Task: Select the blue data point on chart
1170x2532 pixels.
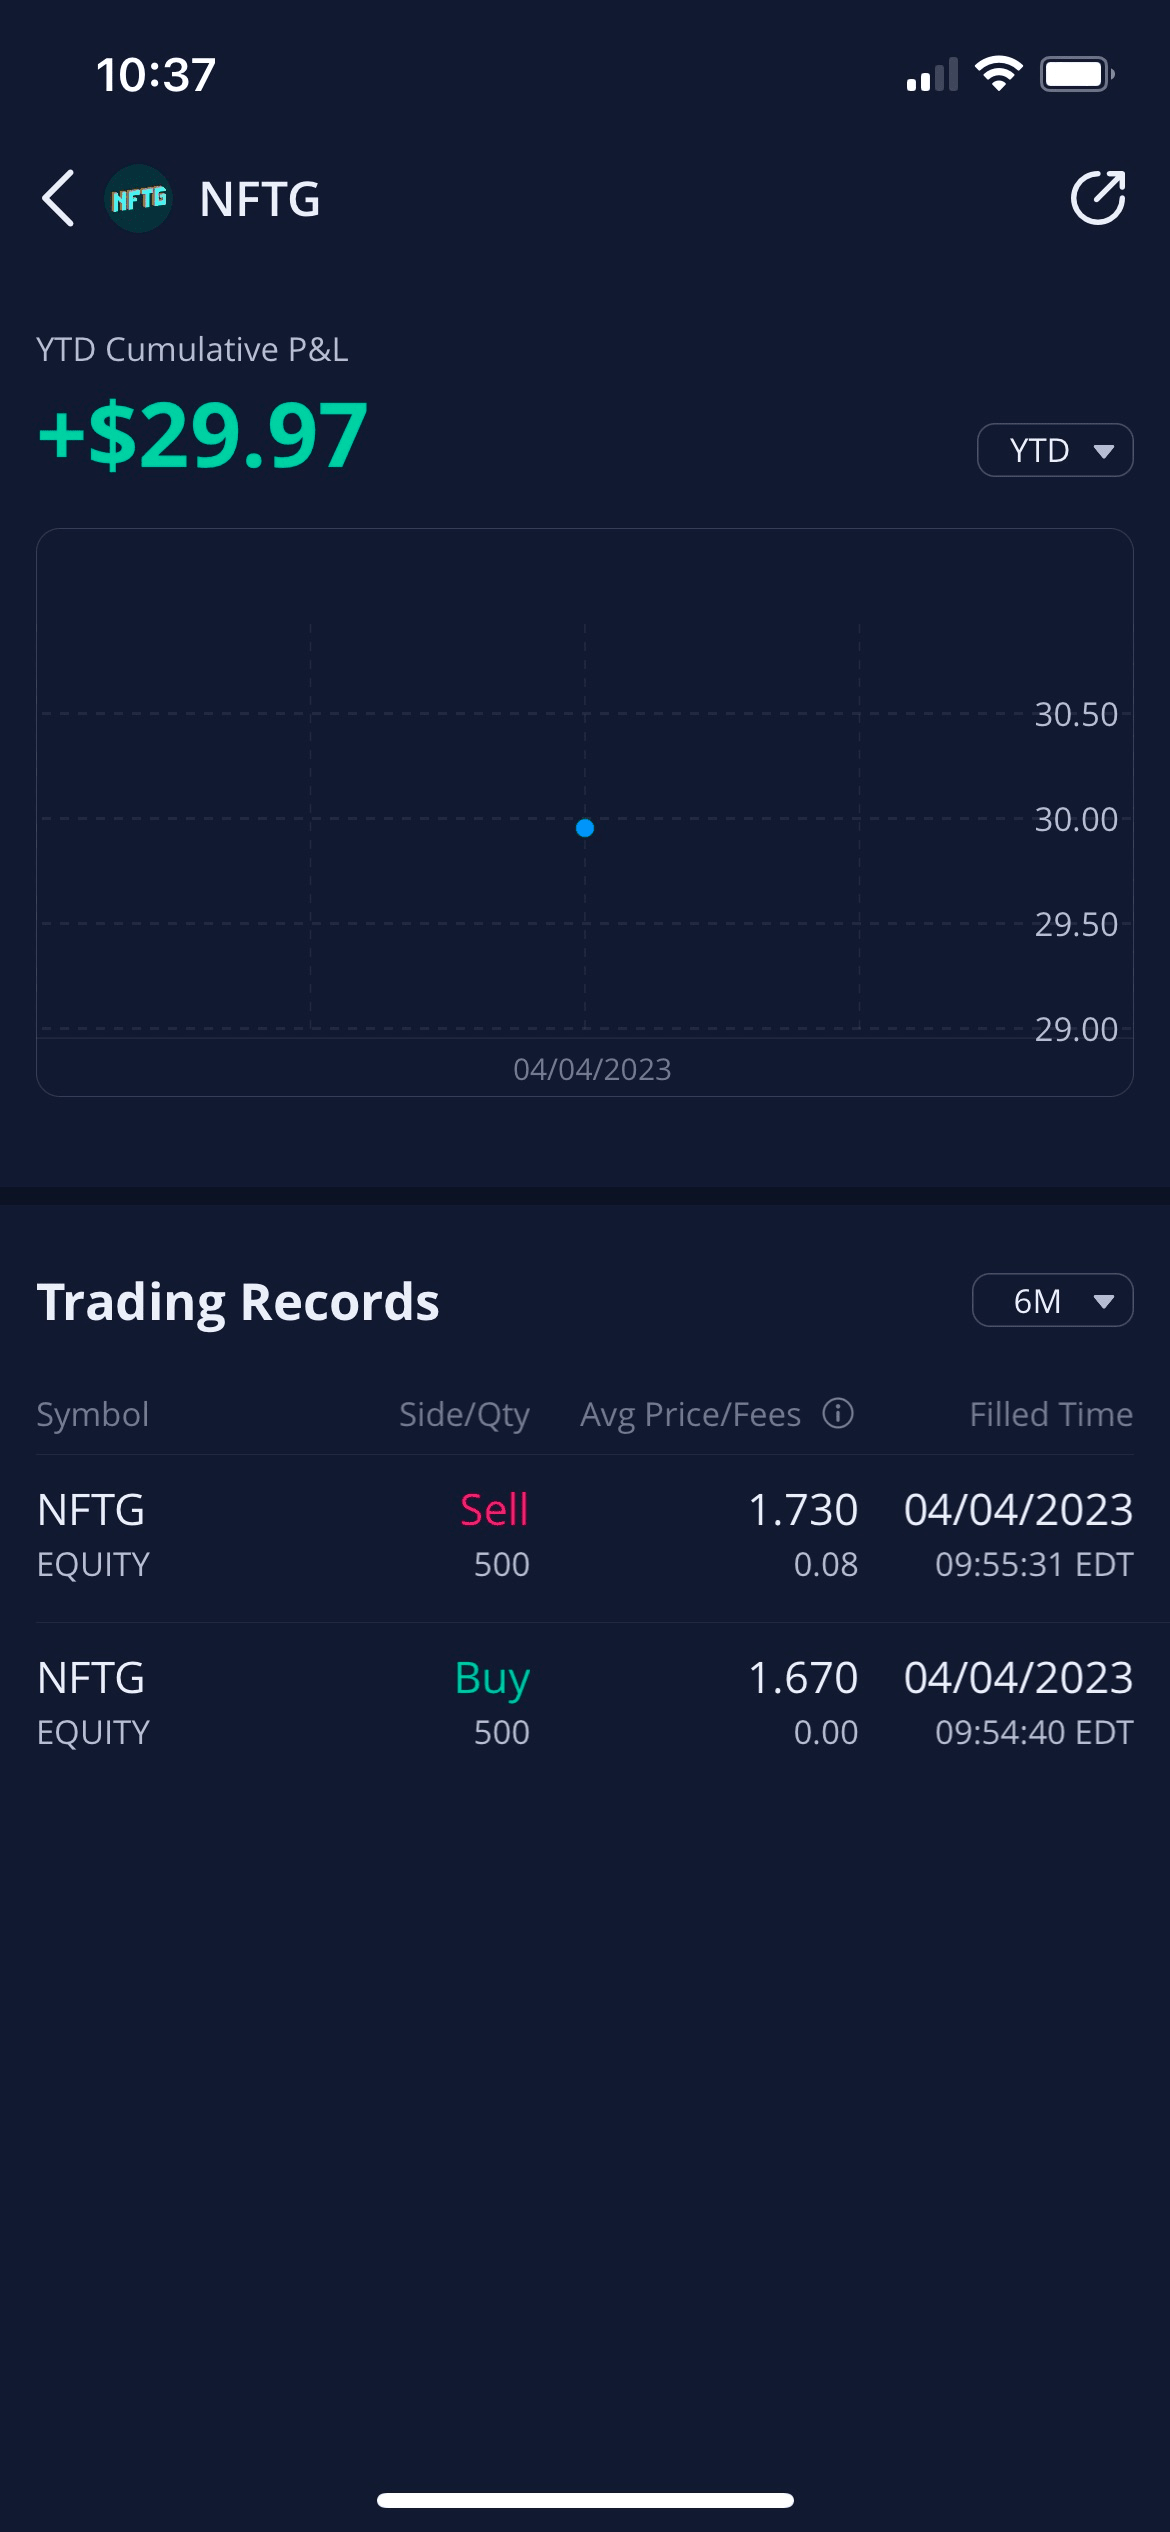Action: click(x=585, y=828)
